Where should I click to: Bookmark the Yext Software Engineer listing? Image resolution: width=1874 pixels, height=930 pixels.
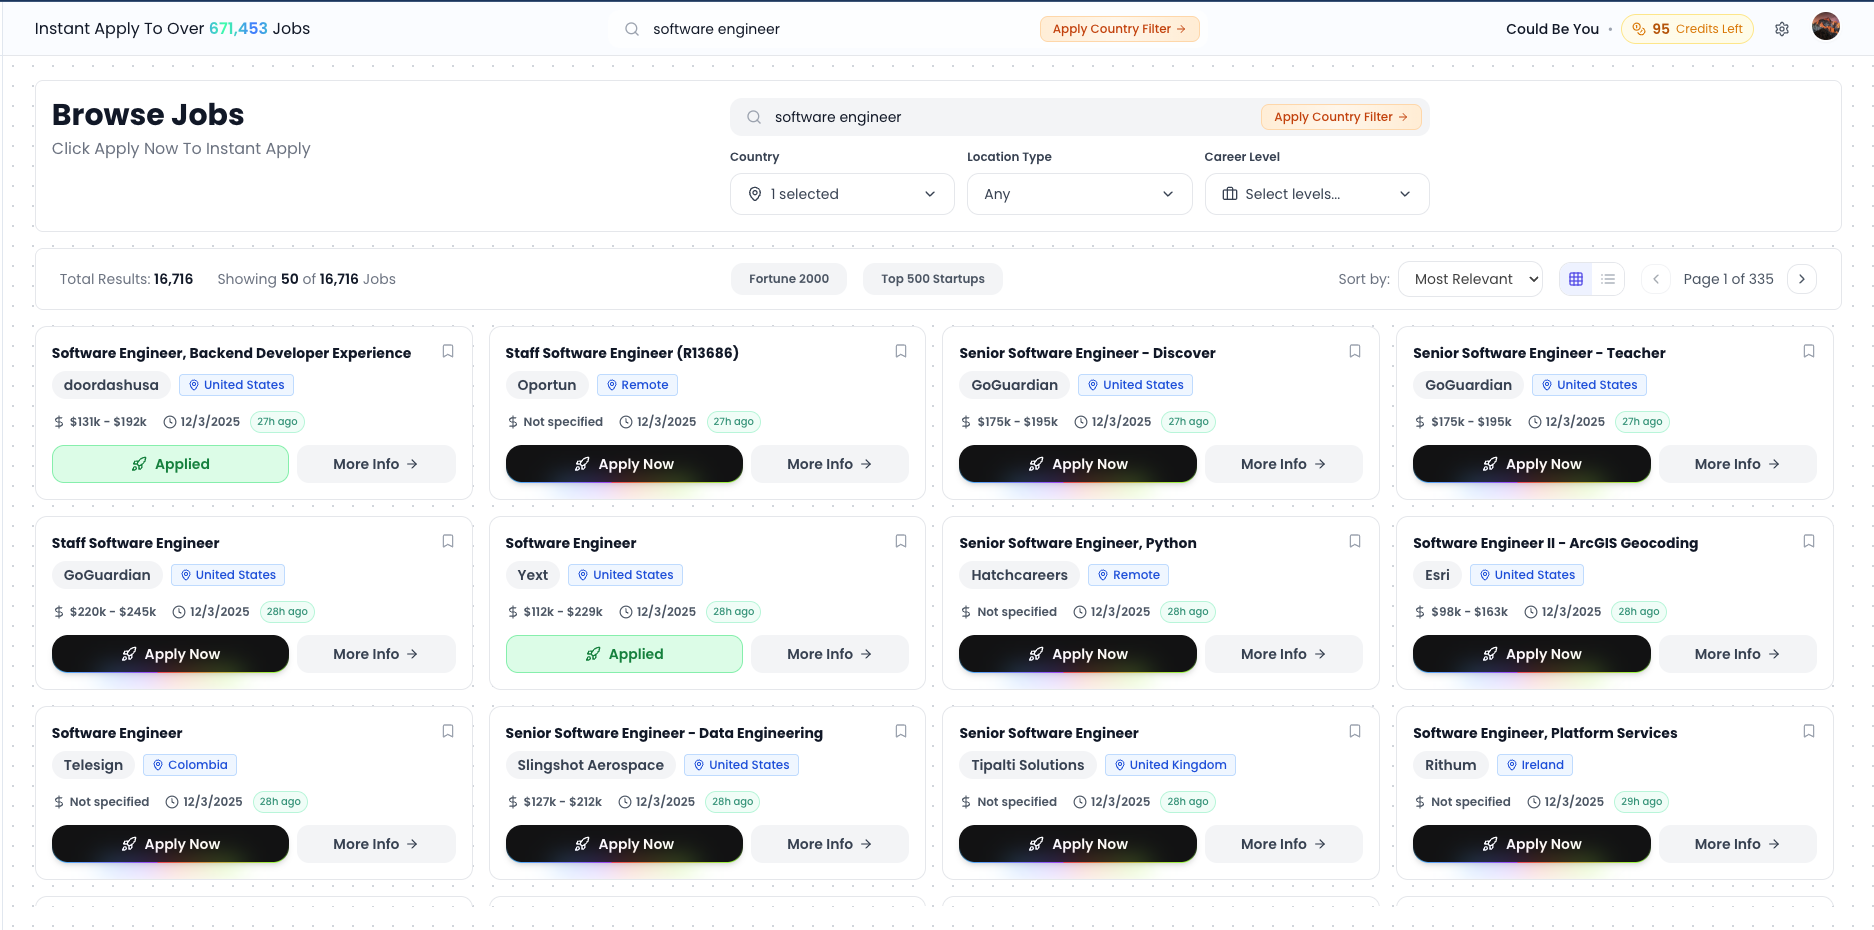[900, 541]
